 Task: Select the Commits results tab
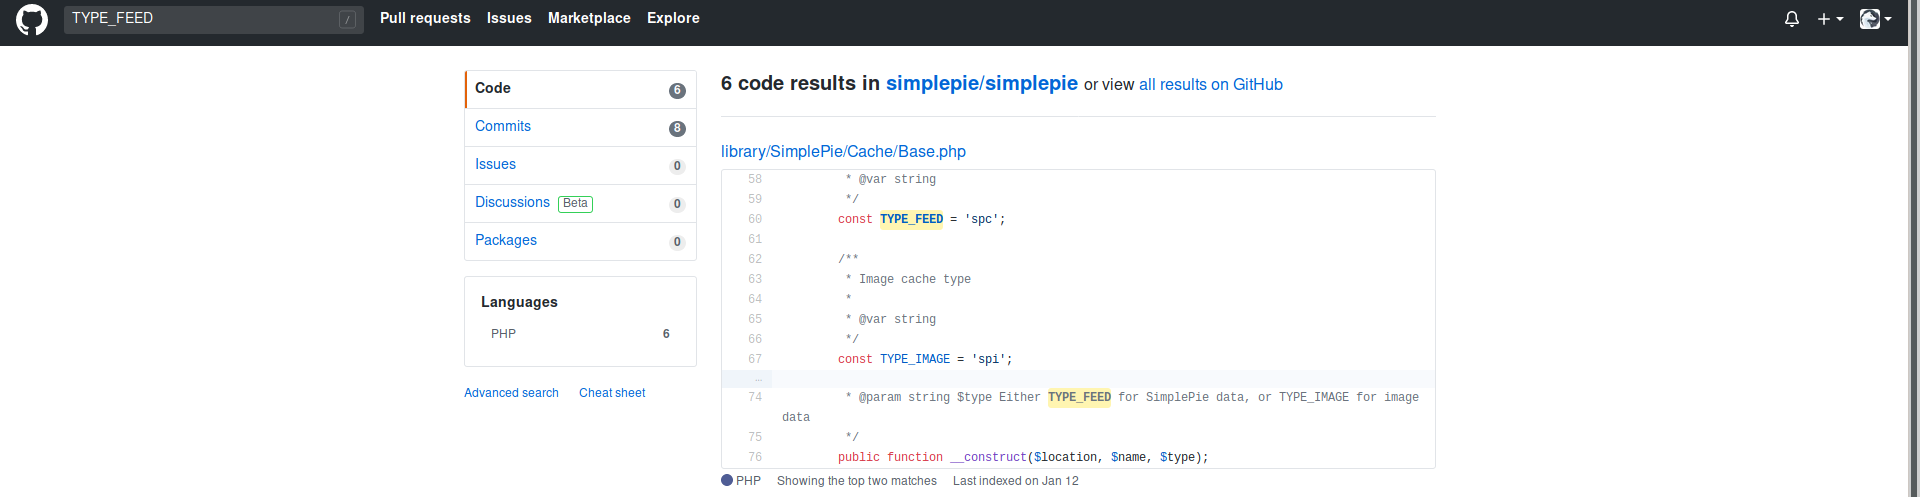(x=580, y=127)
